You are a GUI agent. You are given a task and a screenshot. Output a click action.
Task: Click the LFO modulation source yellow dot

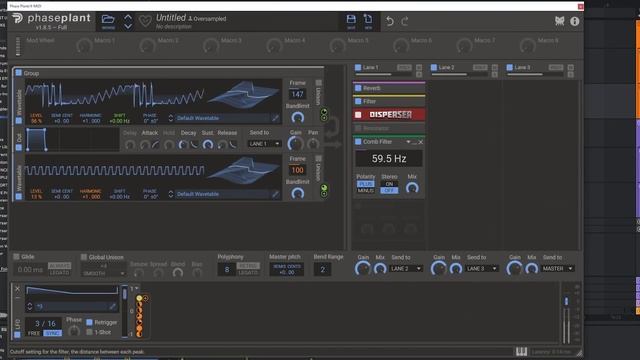click(139, 298)
